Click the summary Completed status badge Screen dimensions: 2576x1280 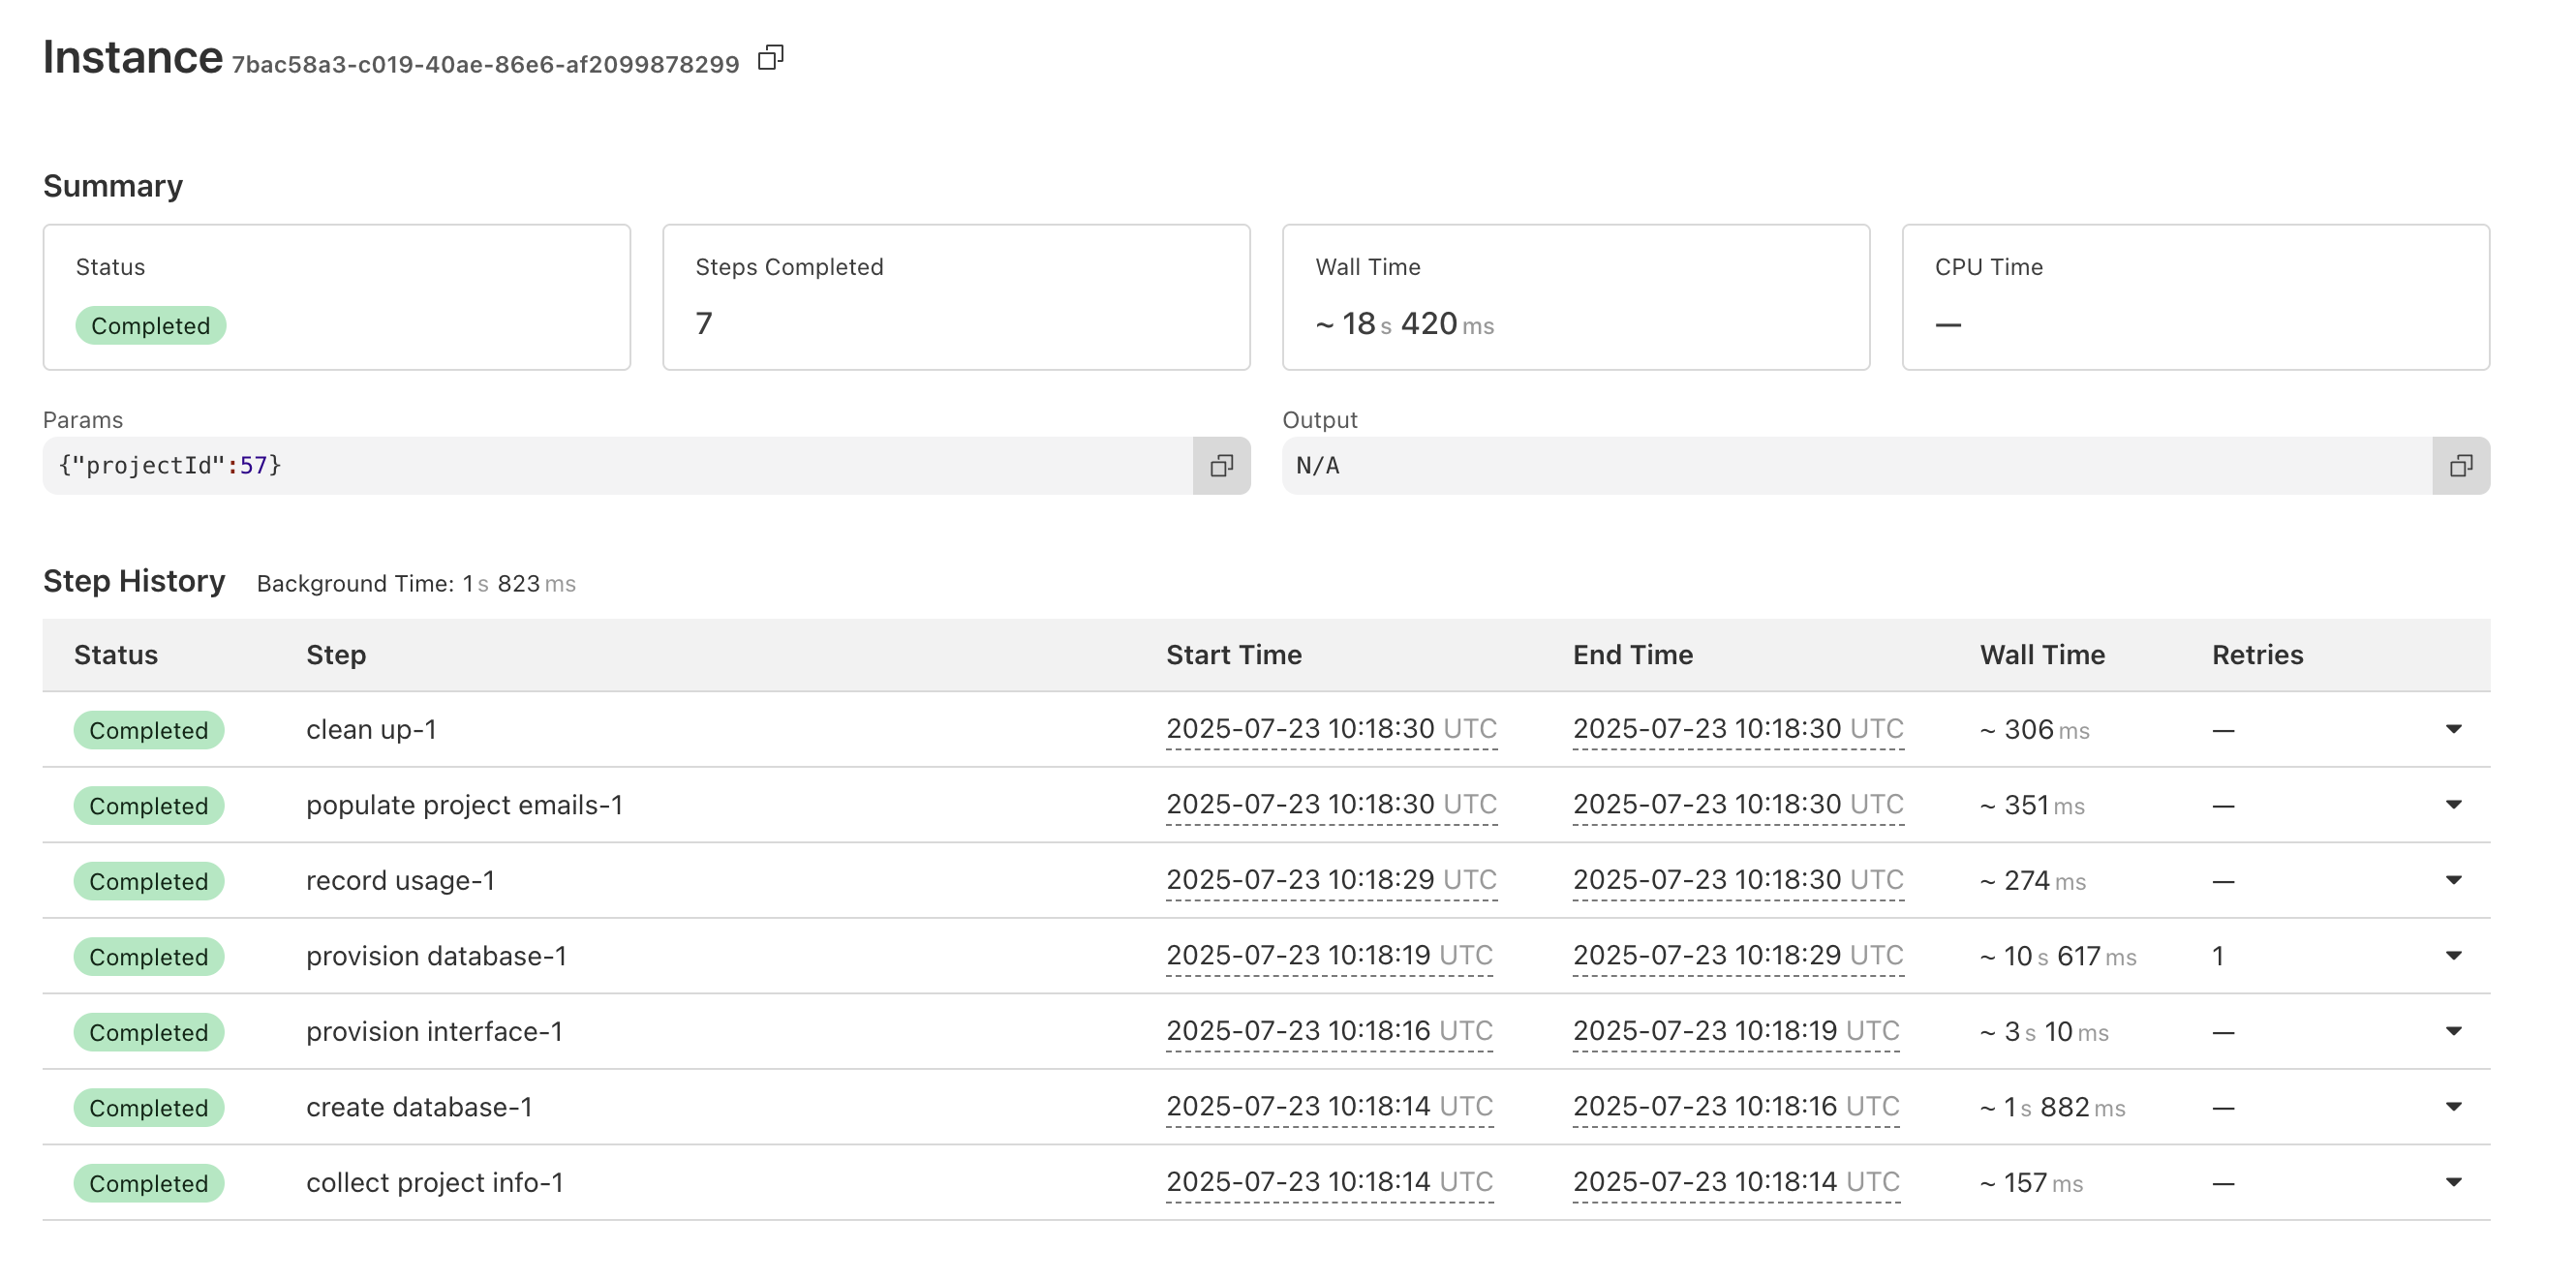pos(151,326)
